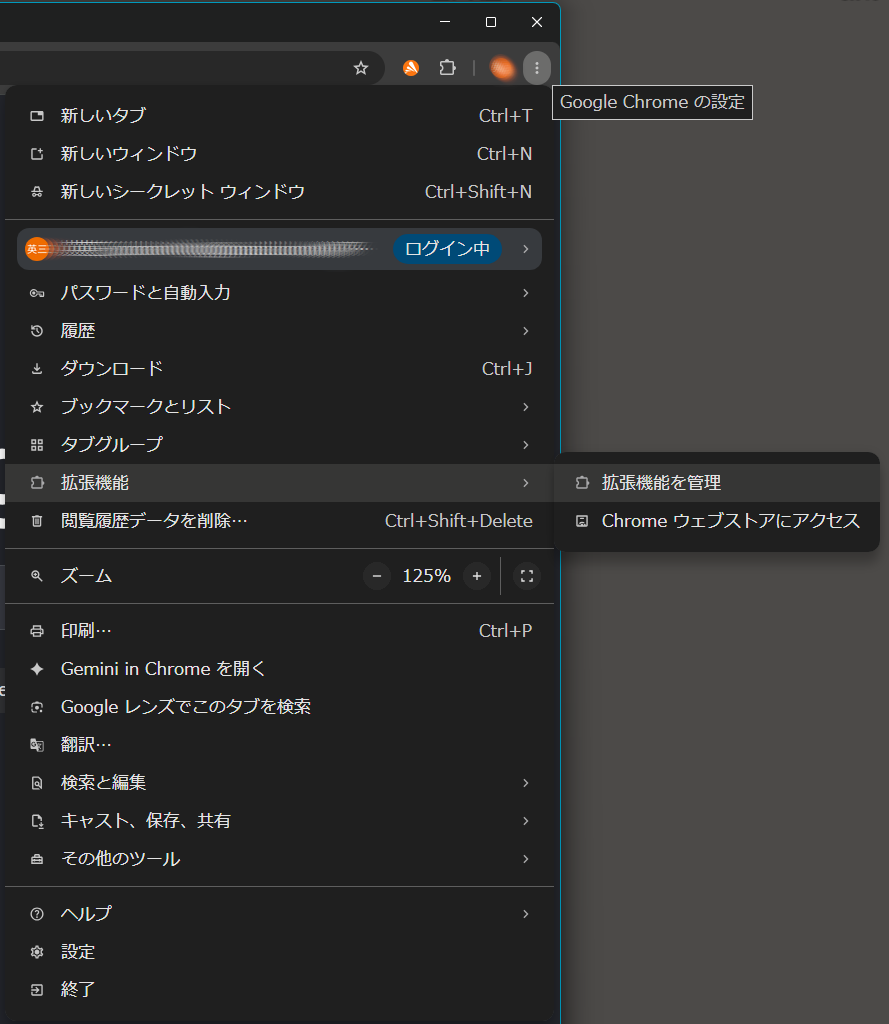Click the download icon beside ダウンロード
Viewport: 889px width, 1024px height.
tap(37, 369)
